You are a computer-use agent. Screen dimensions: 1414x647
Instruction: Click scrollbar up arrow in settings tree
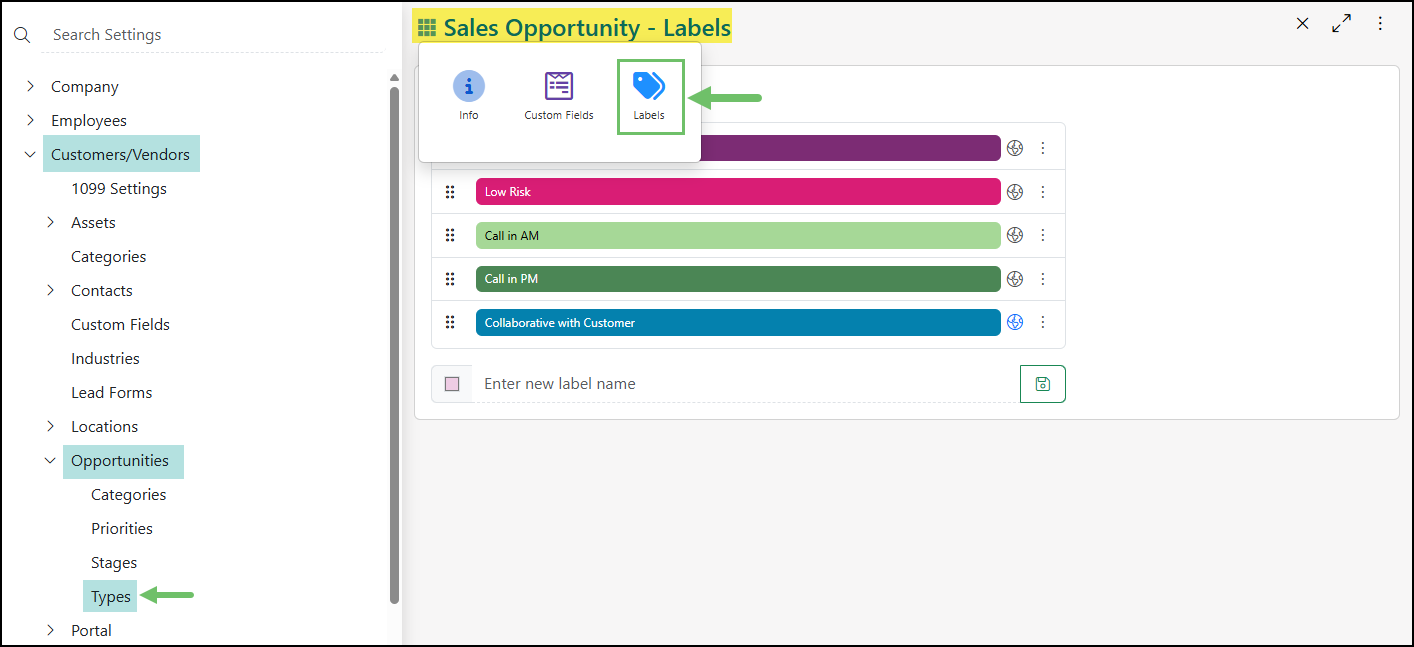coord(394,77)
